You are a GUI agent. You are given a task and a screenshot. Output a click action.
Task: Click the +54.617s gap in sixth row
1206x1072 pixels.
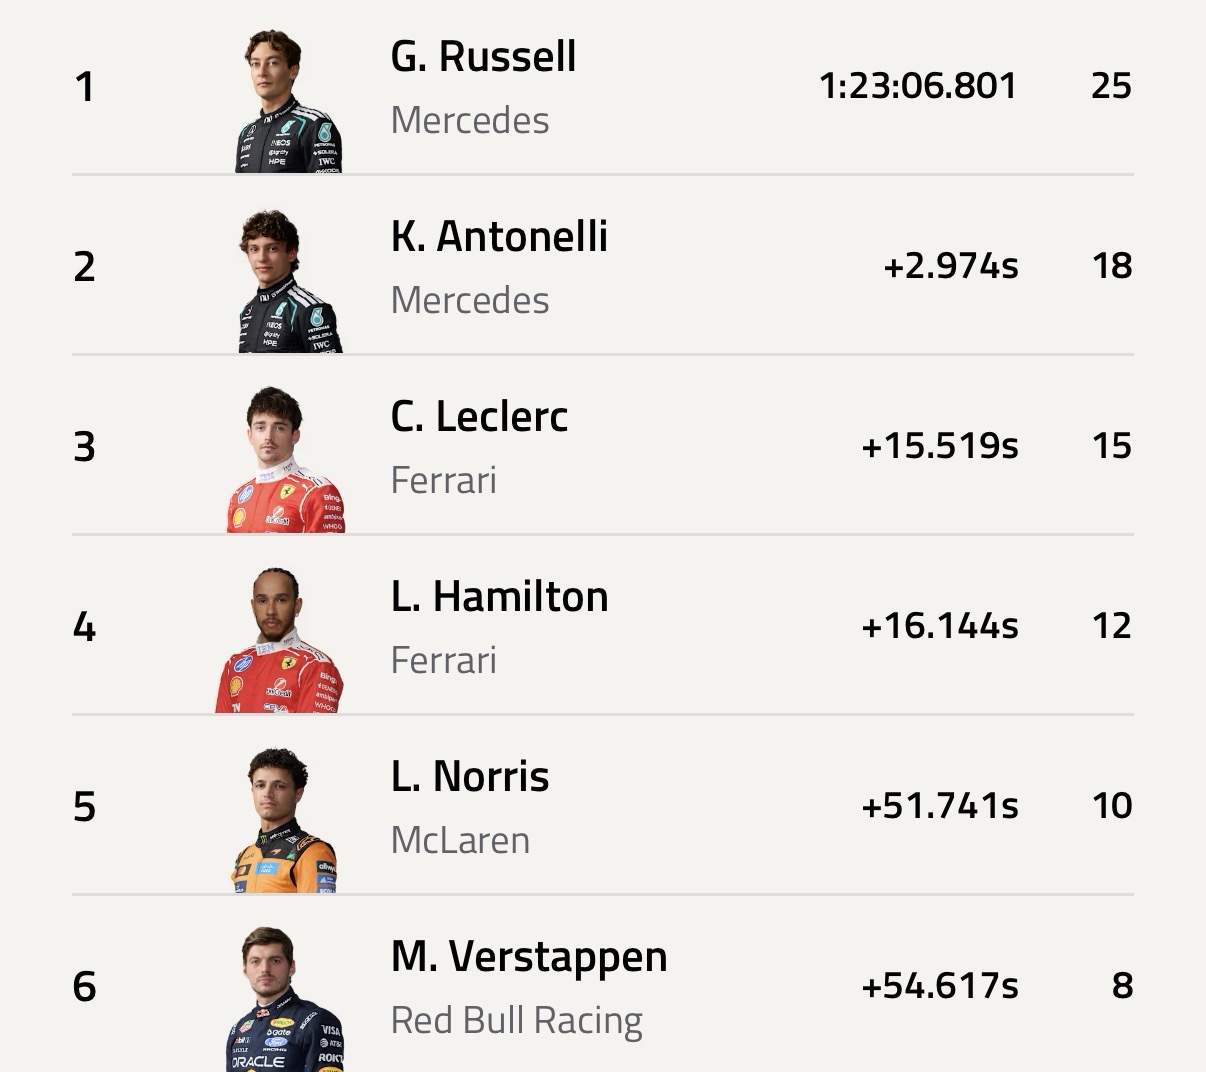[939, 986]
